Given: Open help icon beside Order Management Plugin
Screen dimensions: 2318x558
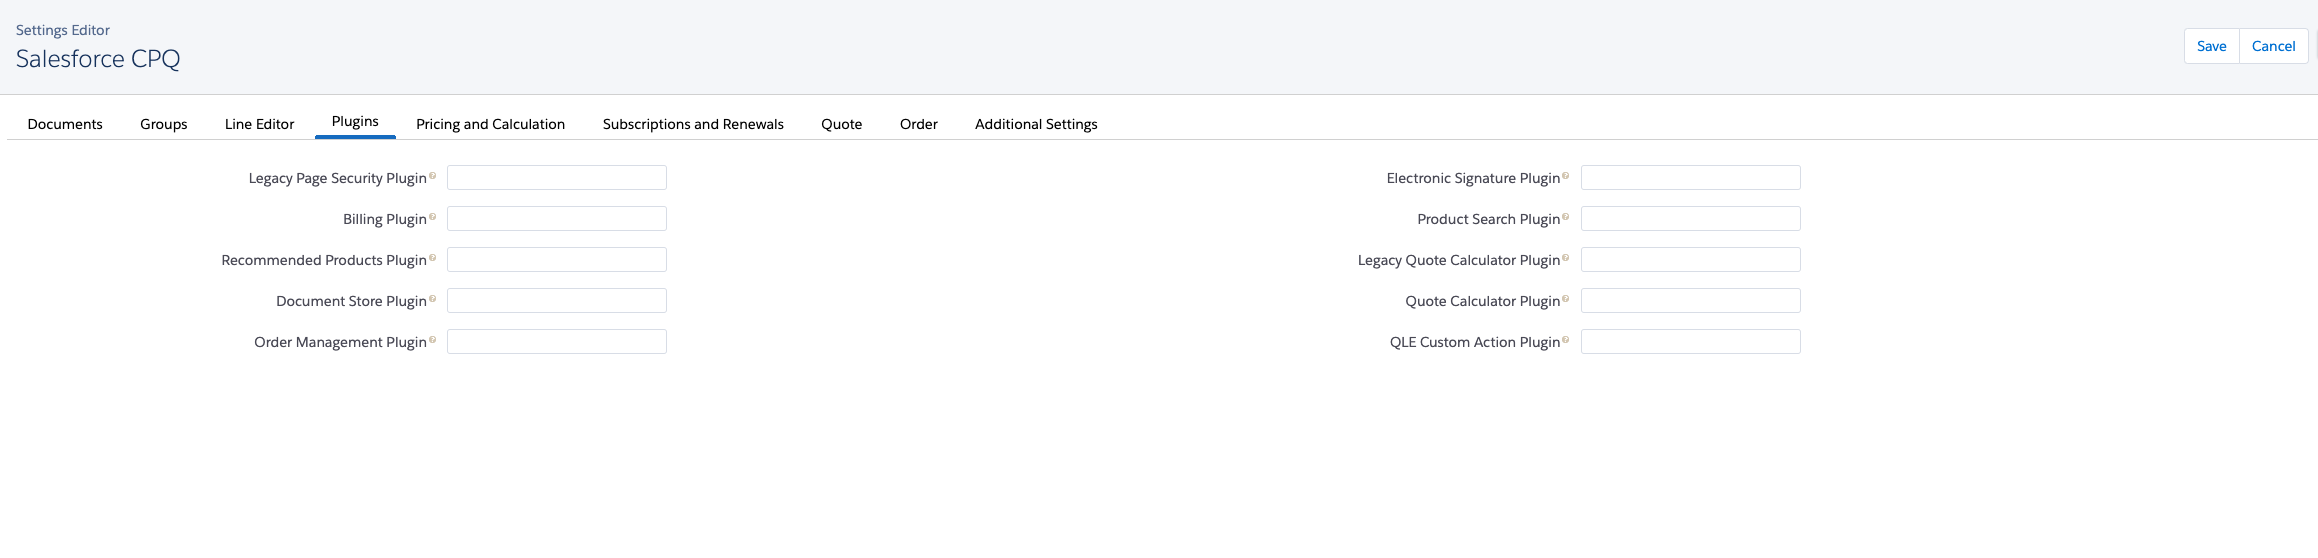Looking at the screenshot, I should click(x=432, y=340).
